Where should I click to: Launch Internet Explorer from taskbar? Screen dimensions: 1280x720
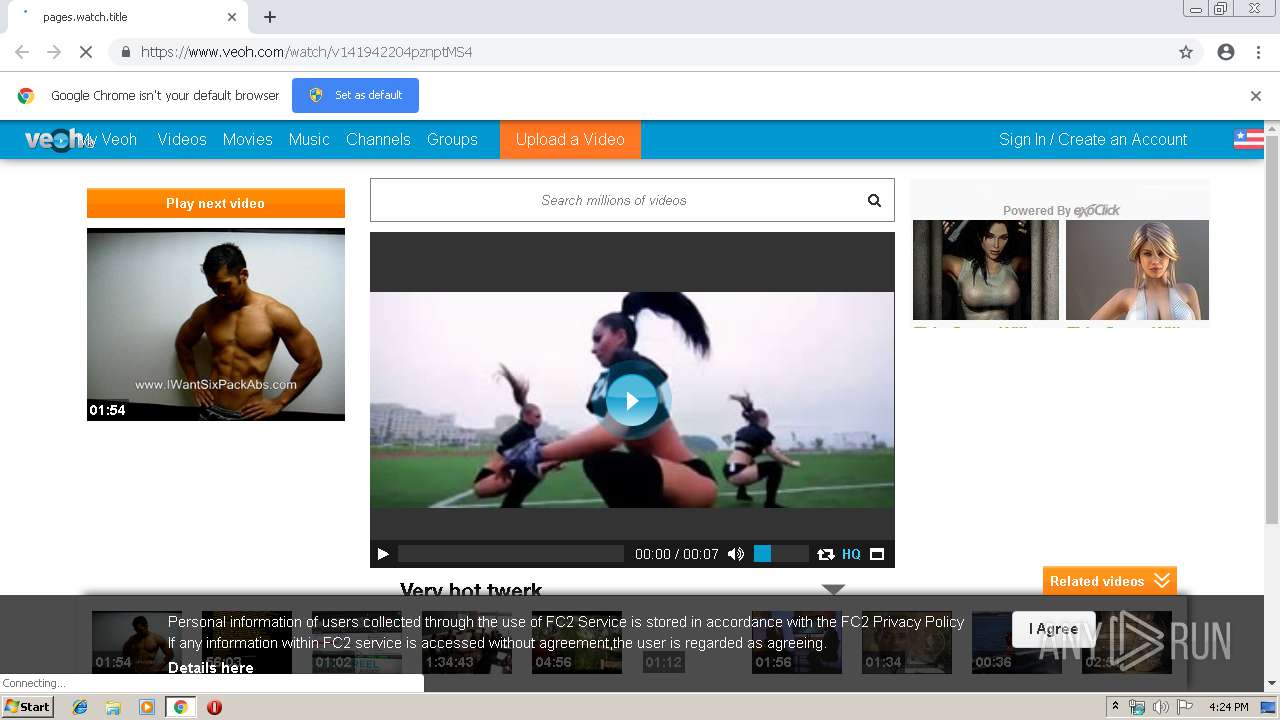(x=80, y=707)
